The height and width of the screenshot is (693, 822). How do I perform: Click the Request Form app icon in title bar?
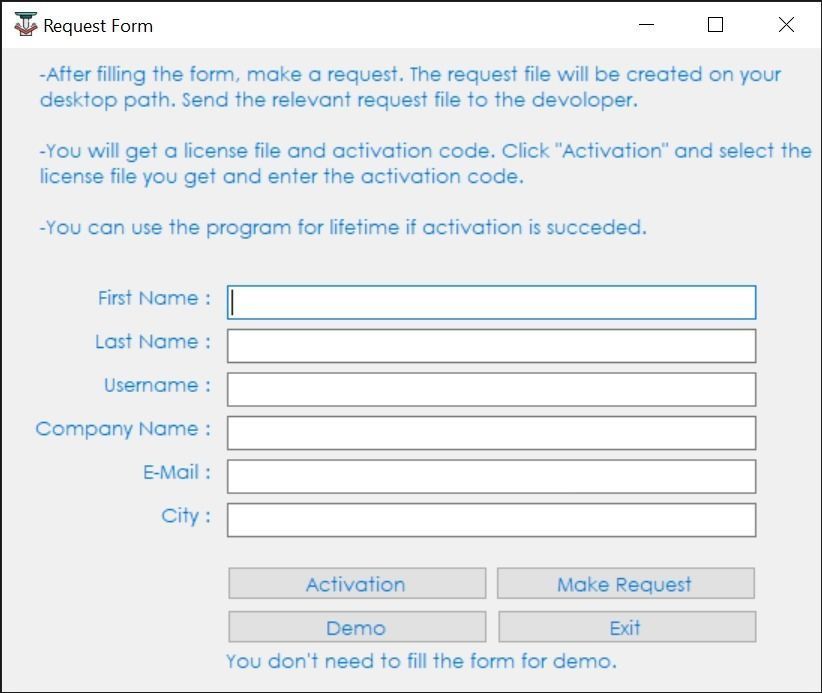(x=25, y=25)
